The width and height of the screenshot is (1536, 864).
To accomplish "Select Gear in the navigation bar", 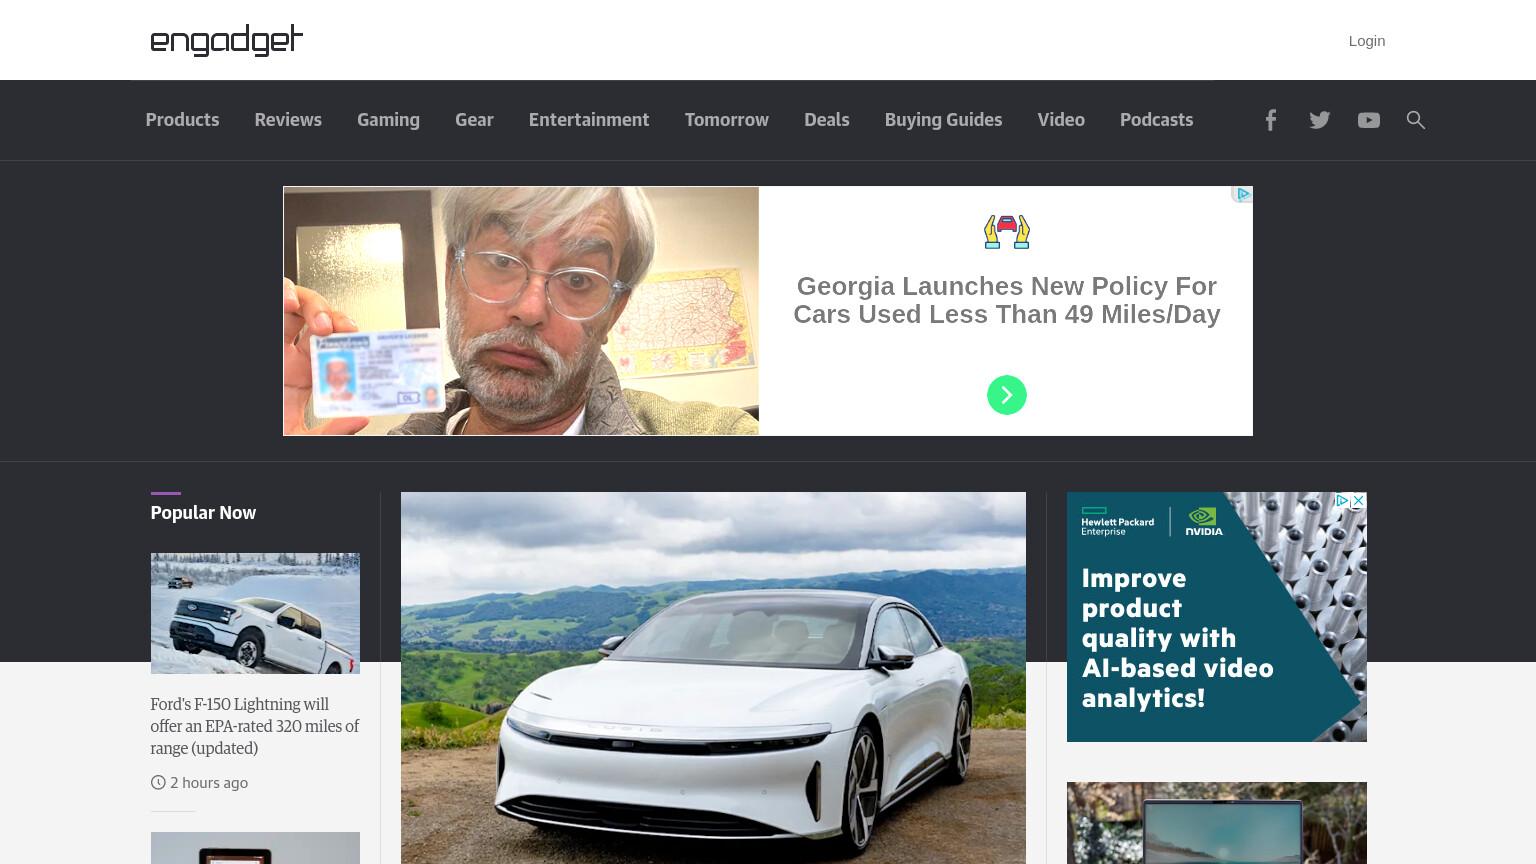I will [x=474, y=120].
